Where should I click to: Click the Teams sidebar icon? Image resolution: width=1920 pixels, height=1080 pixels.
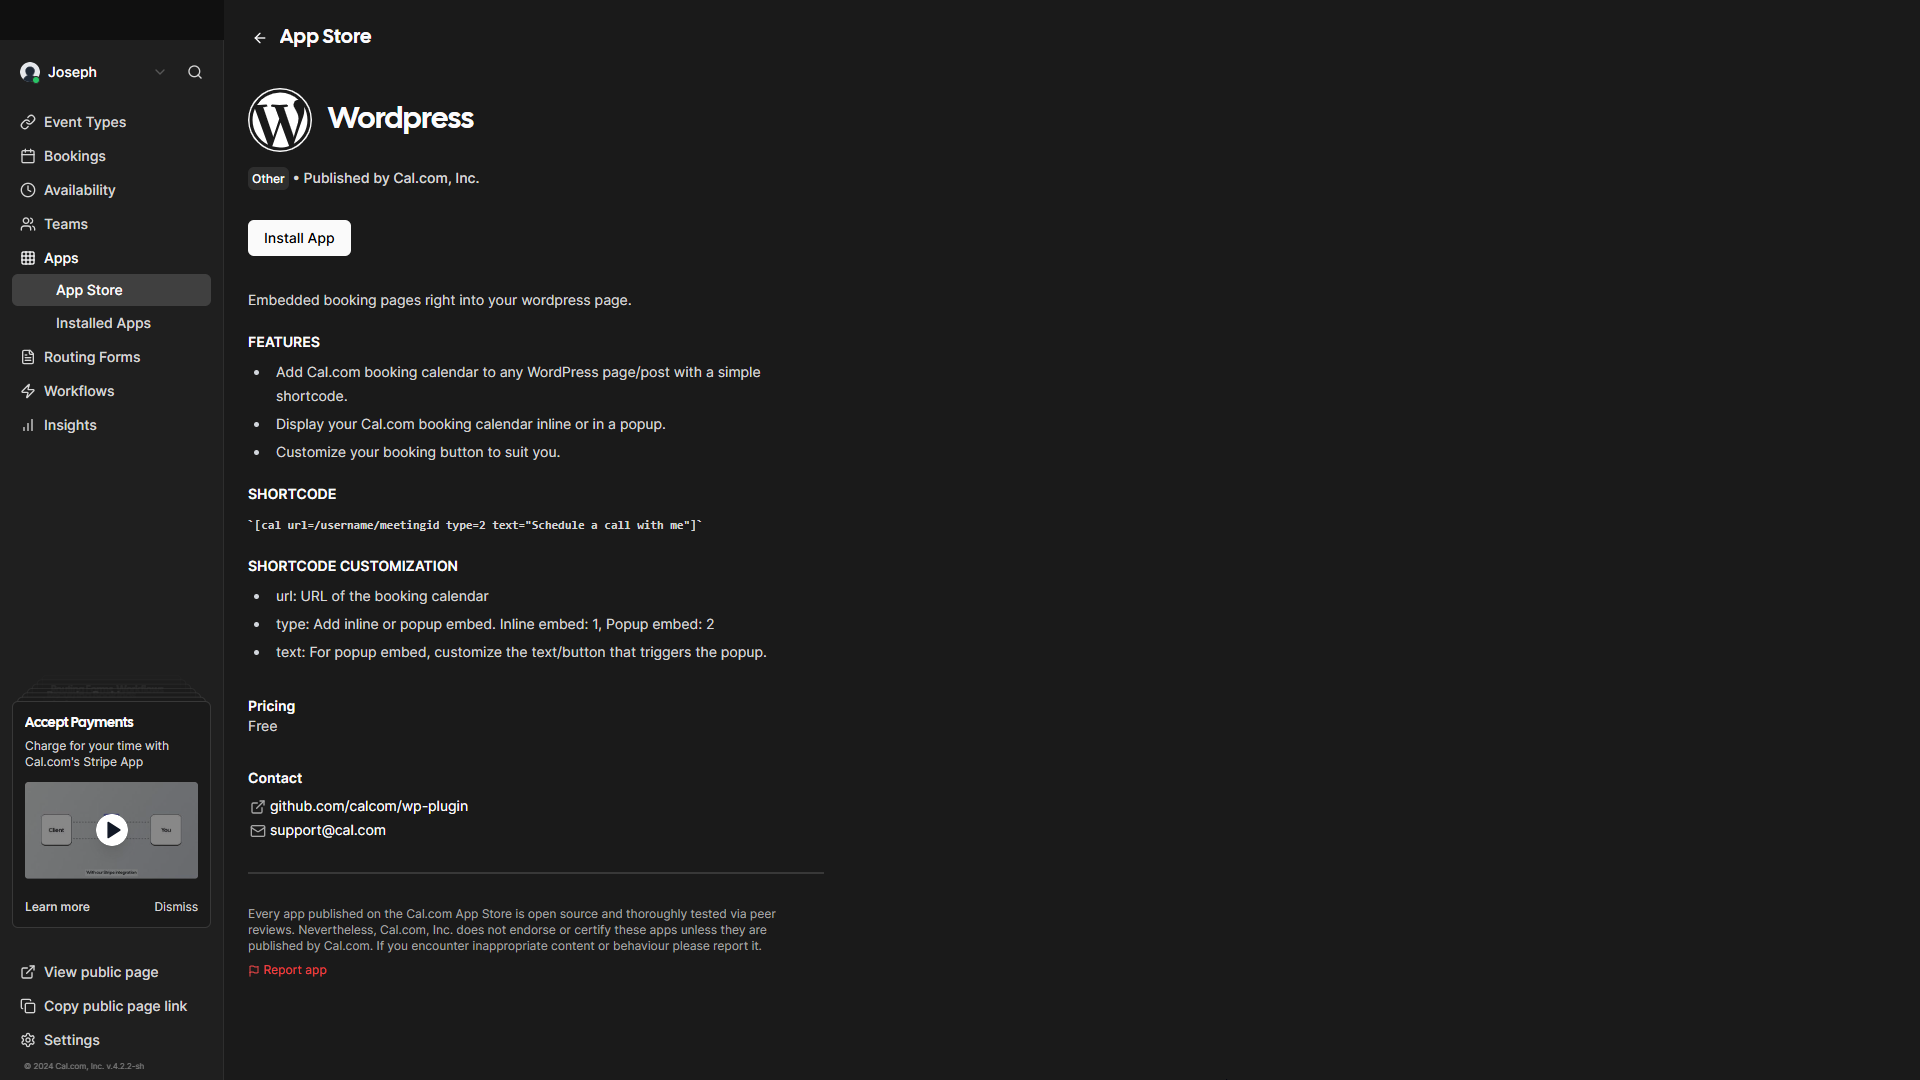point(28,223)
